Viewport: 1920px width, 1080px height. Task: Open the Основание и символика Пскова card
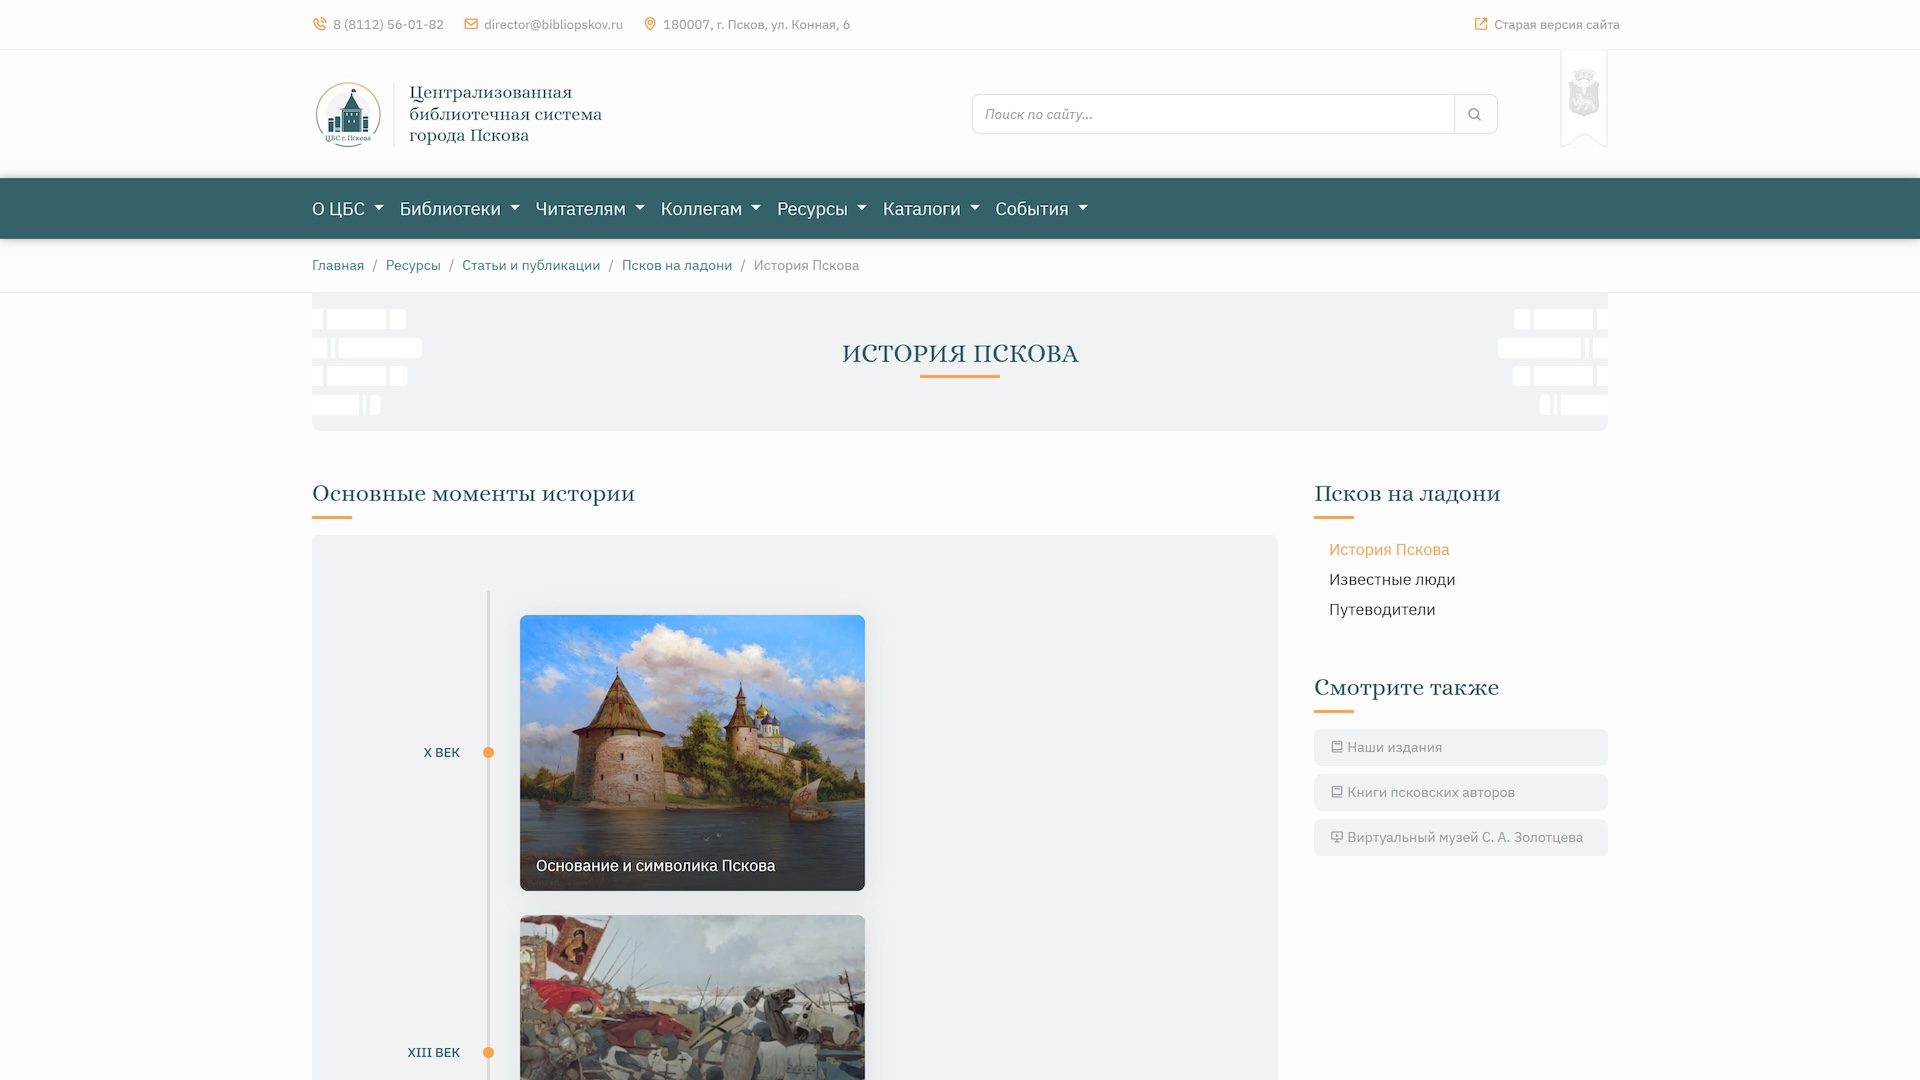[x=692, y=752]
